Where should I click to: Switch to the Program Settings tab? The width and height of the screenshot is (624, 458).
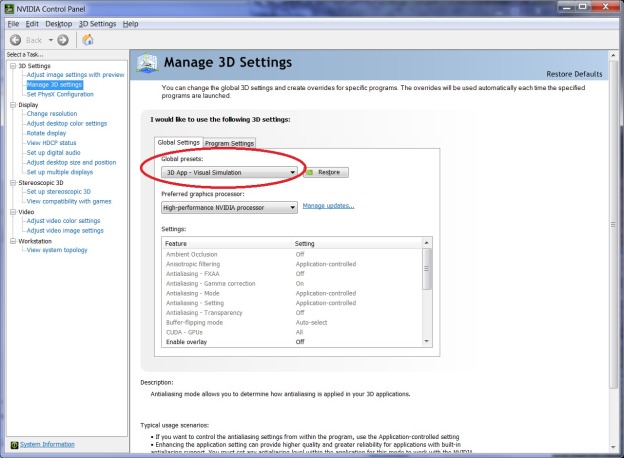coord(229,143)
